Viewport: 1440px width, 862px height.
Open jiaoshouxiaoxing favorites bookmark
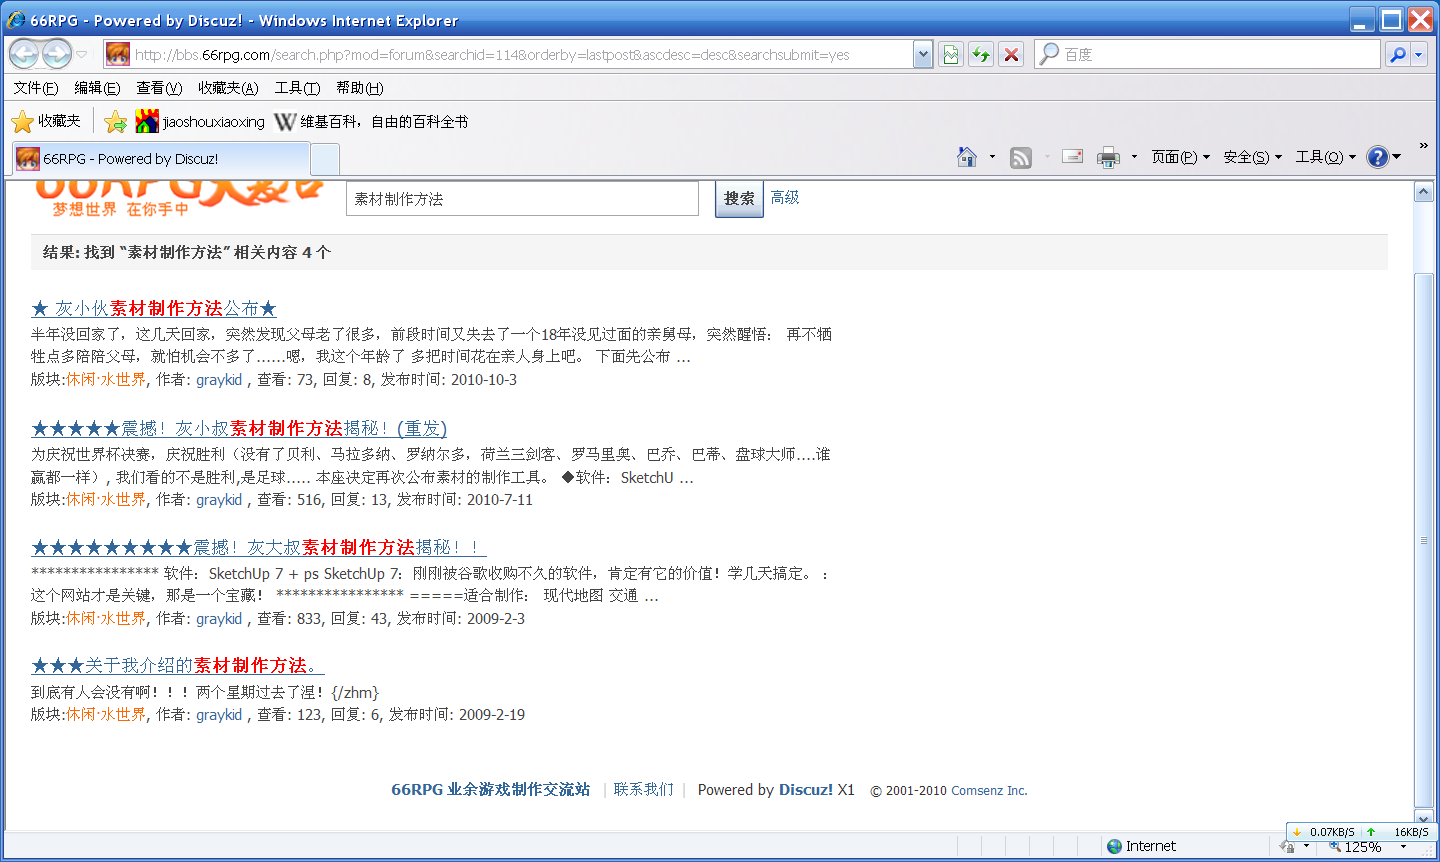[200, 122]
